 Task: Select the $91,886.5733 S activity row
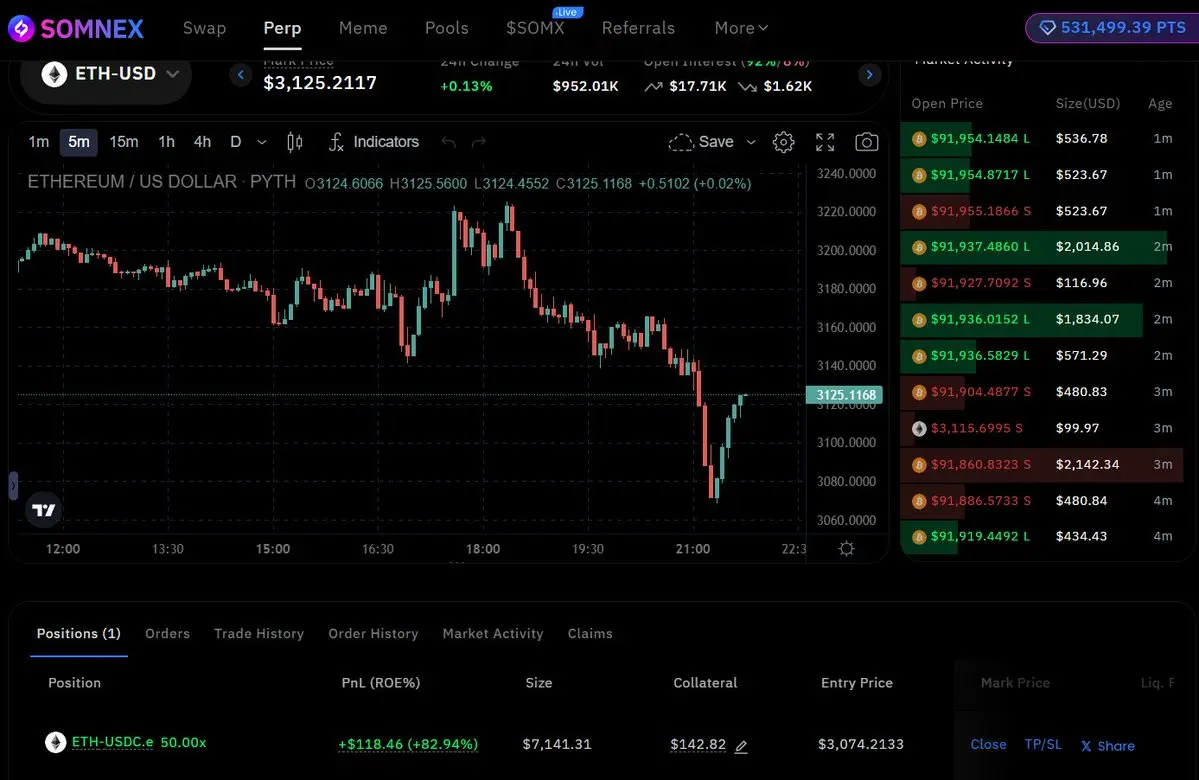coord(1041,501)
